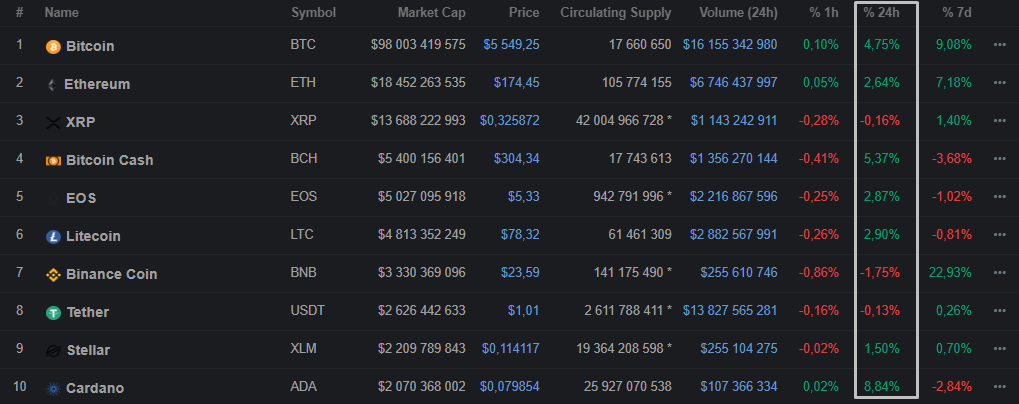Click the Ethereum logo icon
The height and width of the screenshot is (404, 1019).
click(53, 85)
